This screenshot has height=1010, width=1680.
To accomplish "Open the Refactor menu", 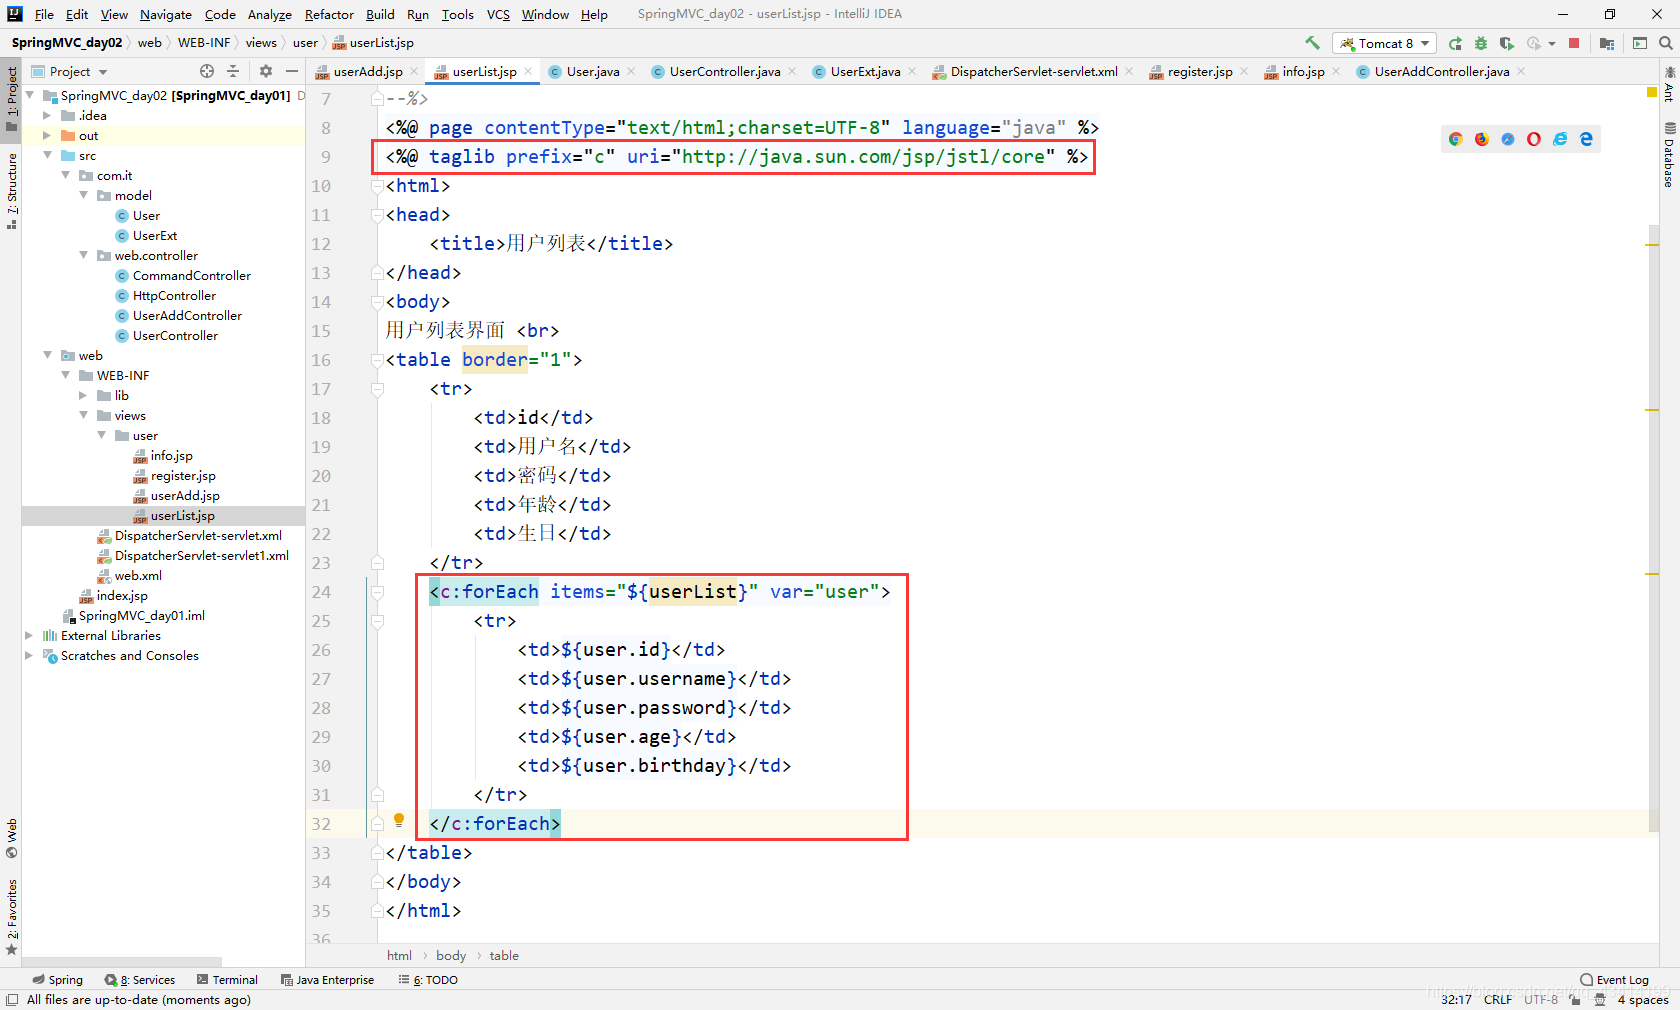I will [329, 14].
